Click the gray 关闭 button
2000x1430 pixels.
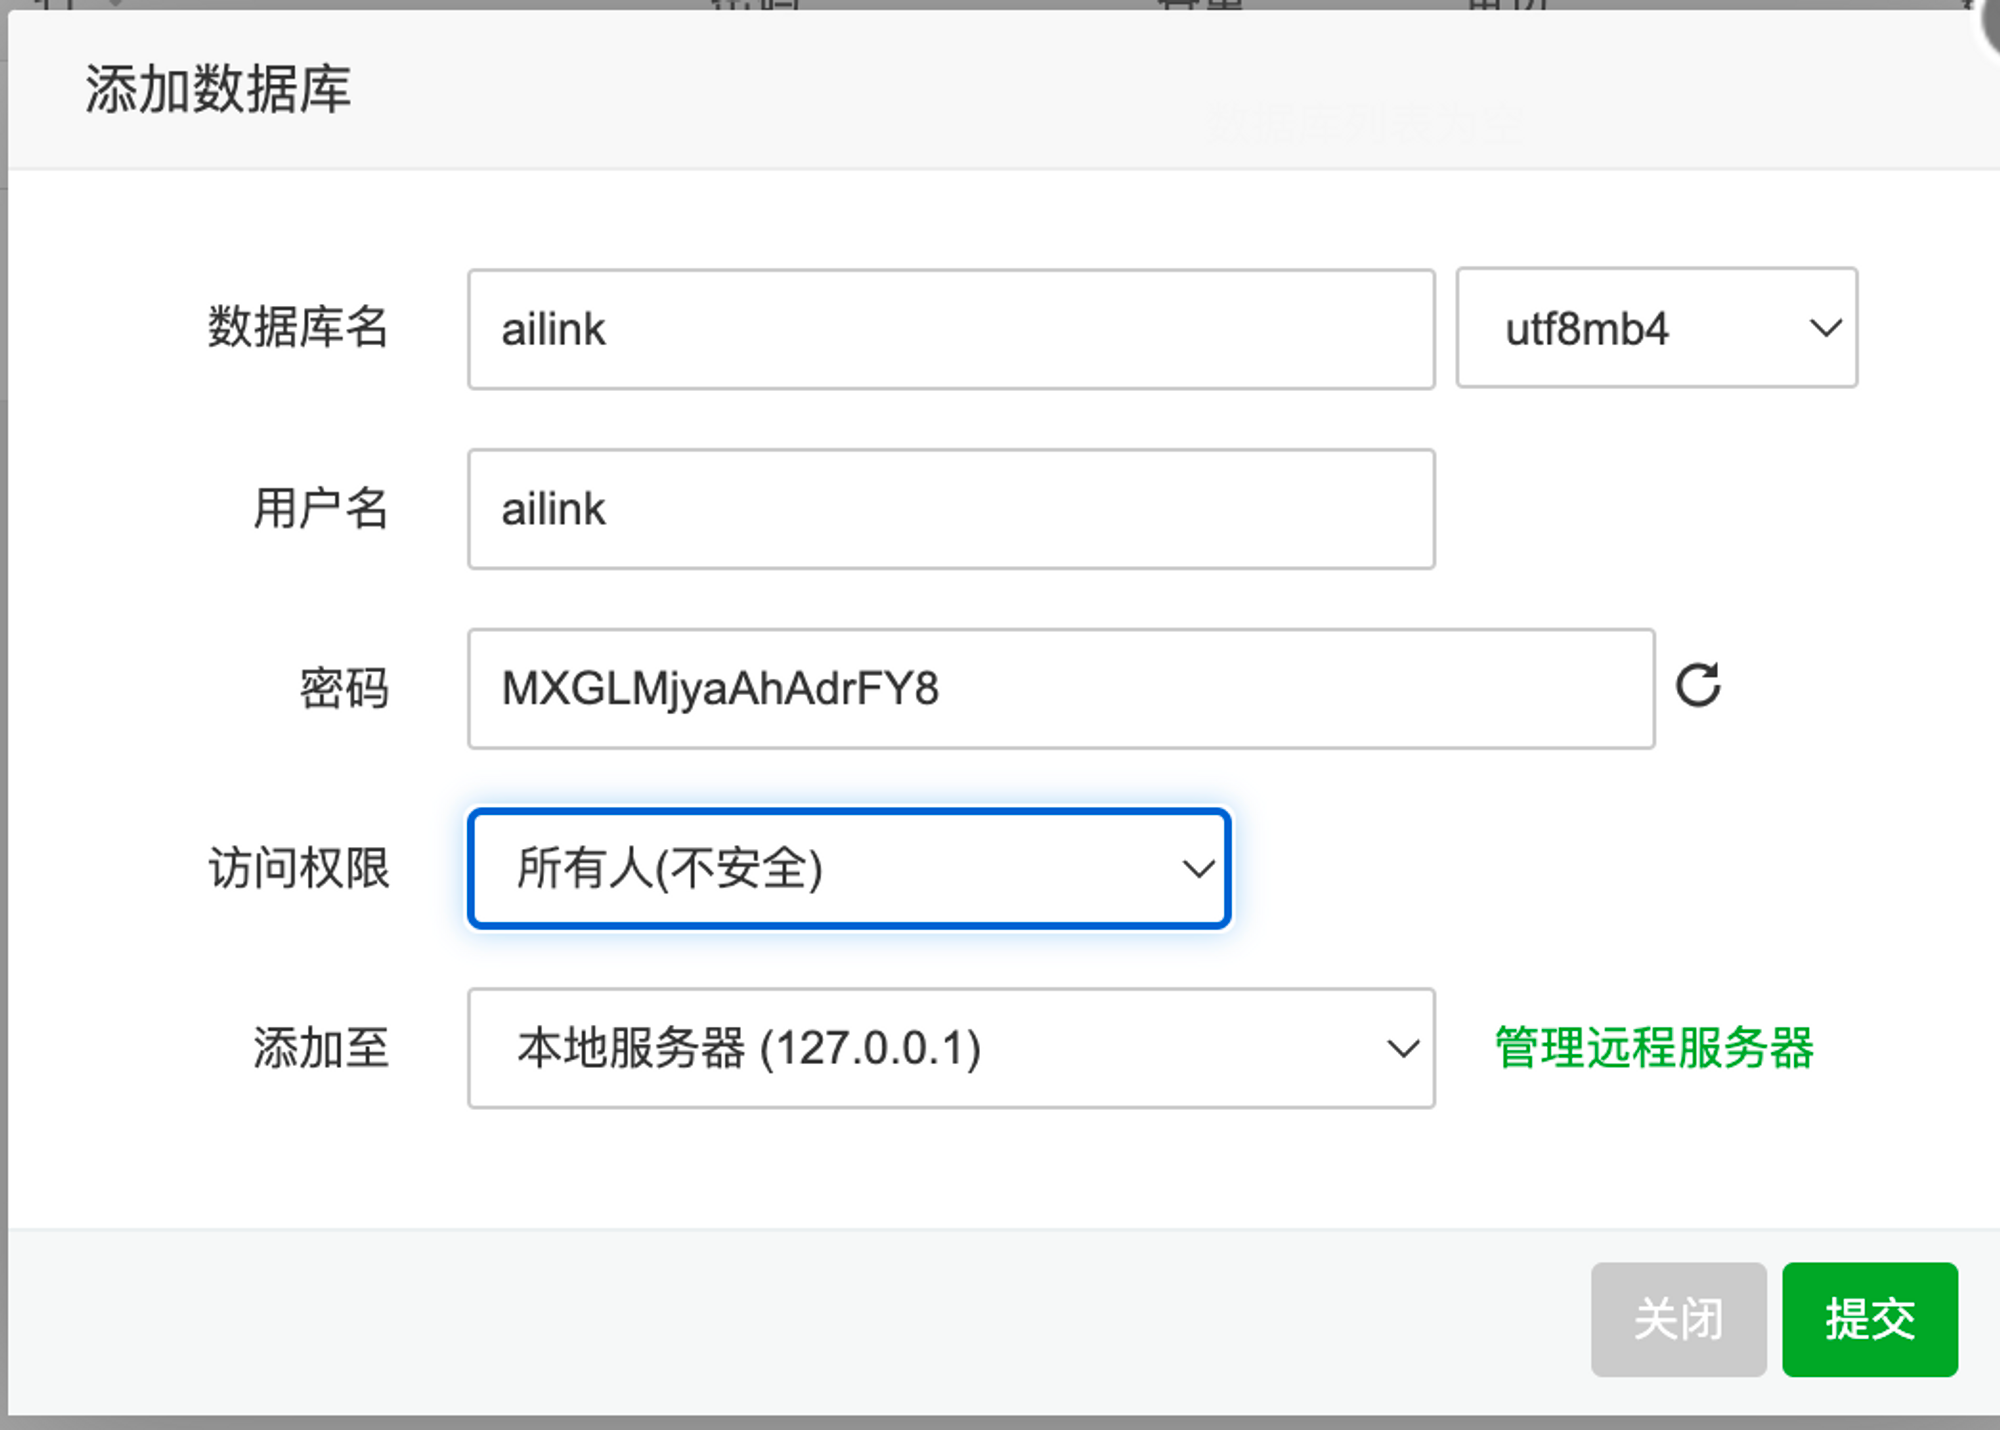(1679, 1319)
